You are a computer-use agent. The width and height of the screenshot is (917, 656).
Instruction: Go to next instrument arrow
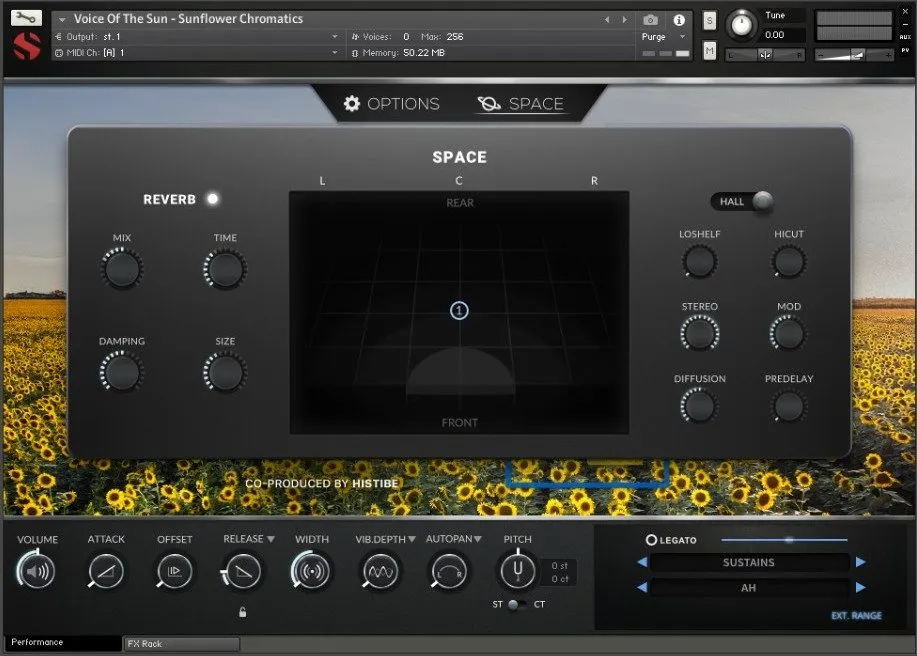pyautogui.click(x=625, y=20)
